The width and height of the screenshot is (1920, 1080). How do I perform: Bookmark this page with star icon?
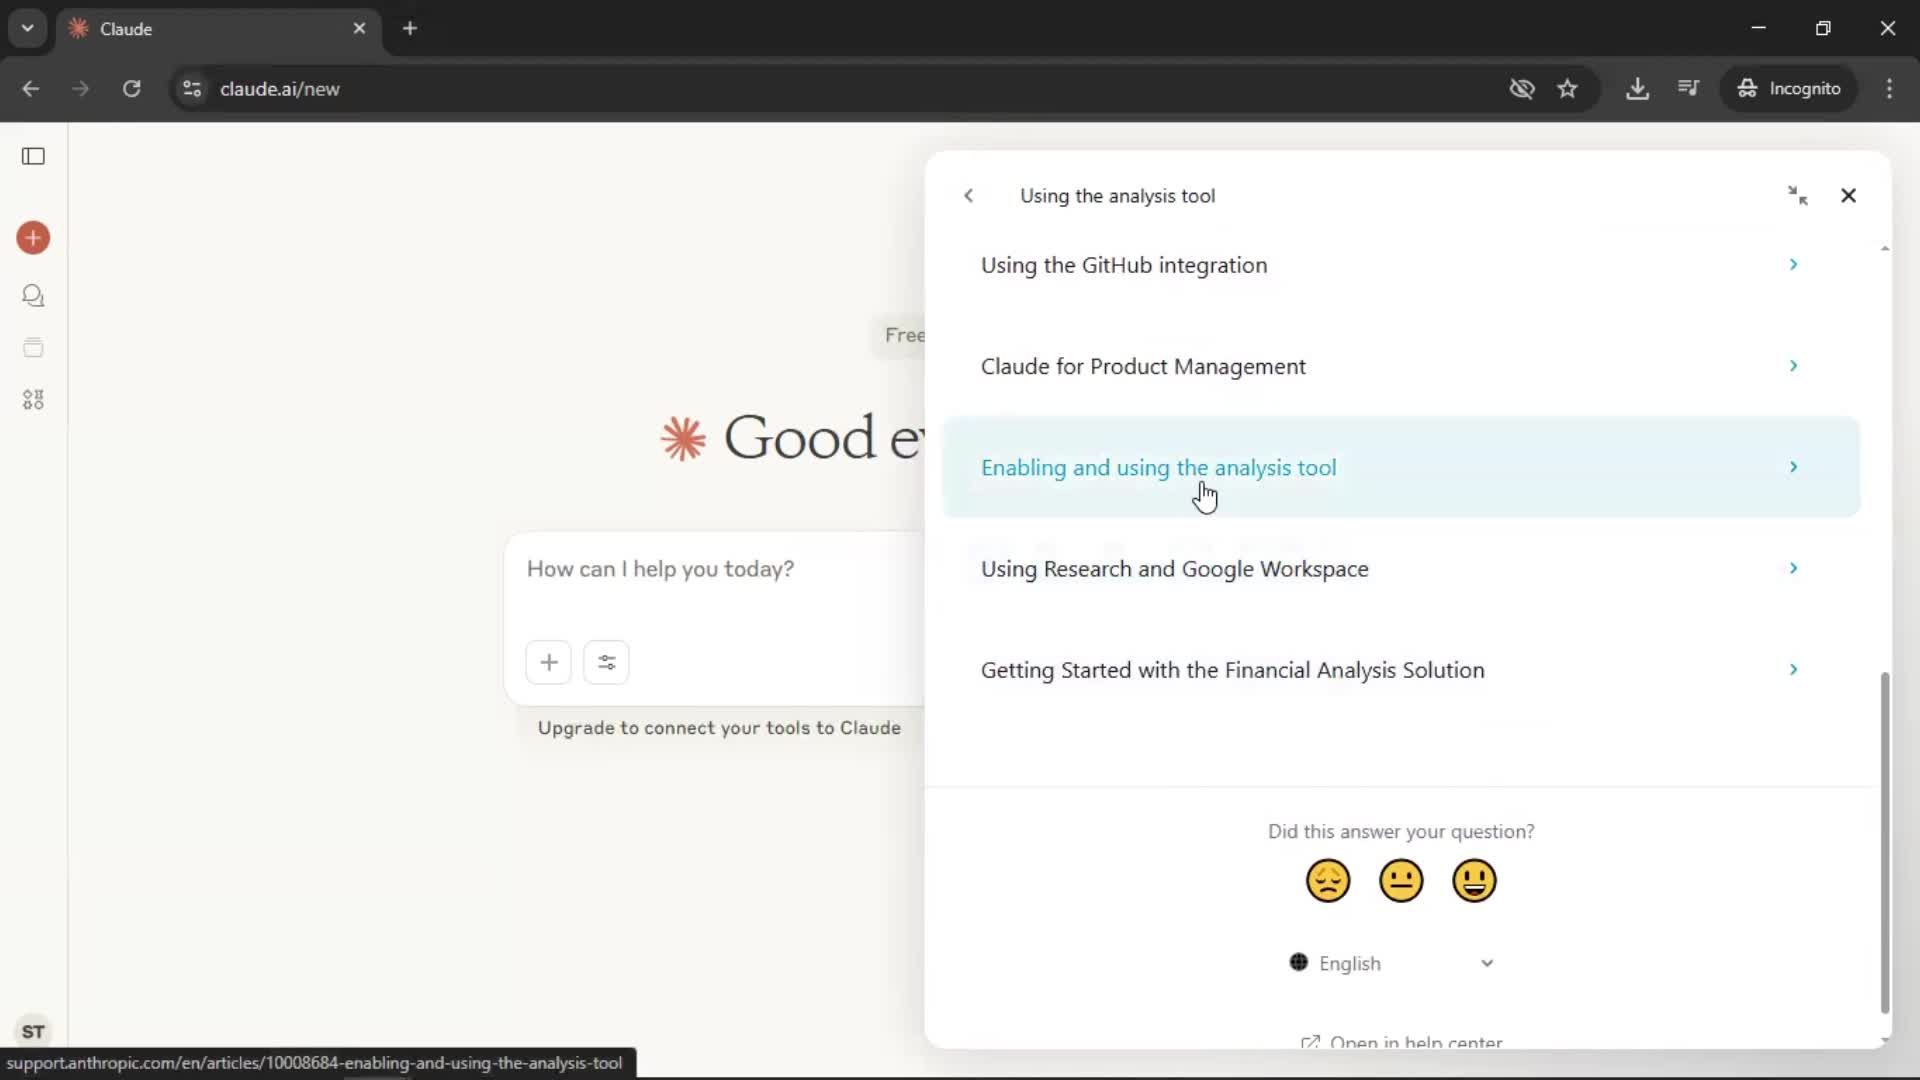pyautogui.click(x=1567, y=89)
